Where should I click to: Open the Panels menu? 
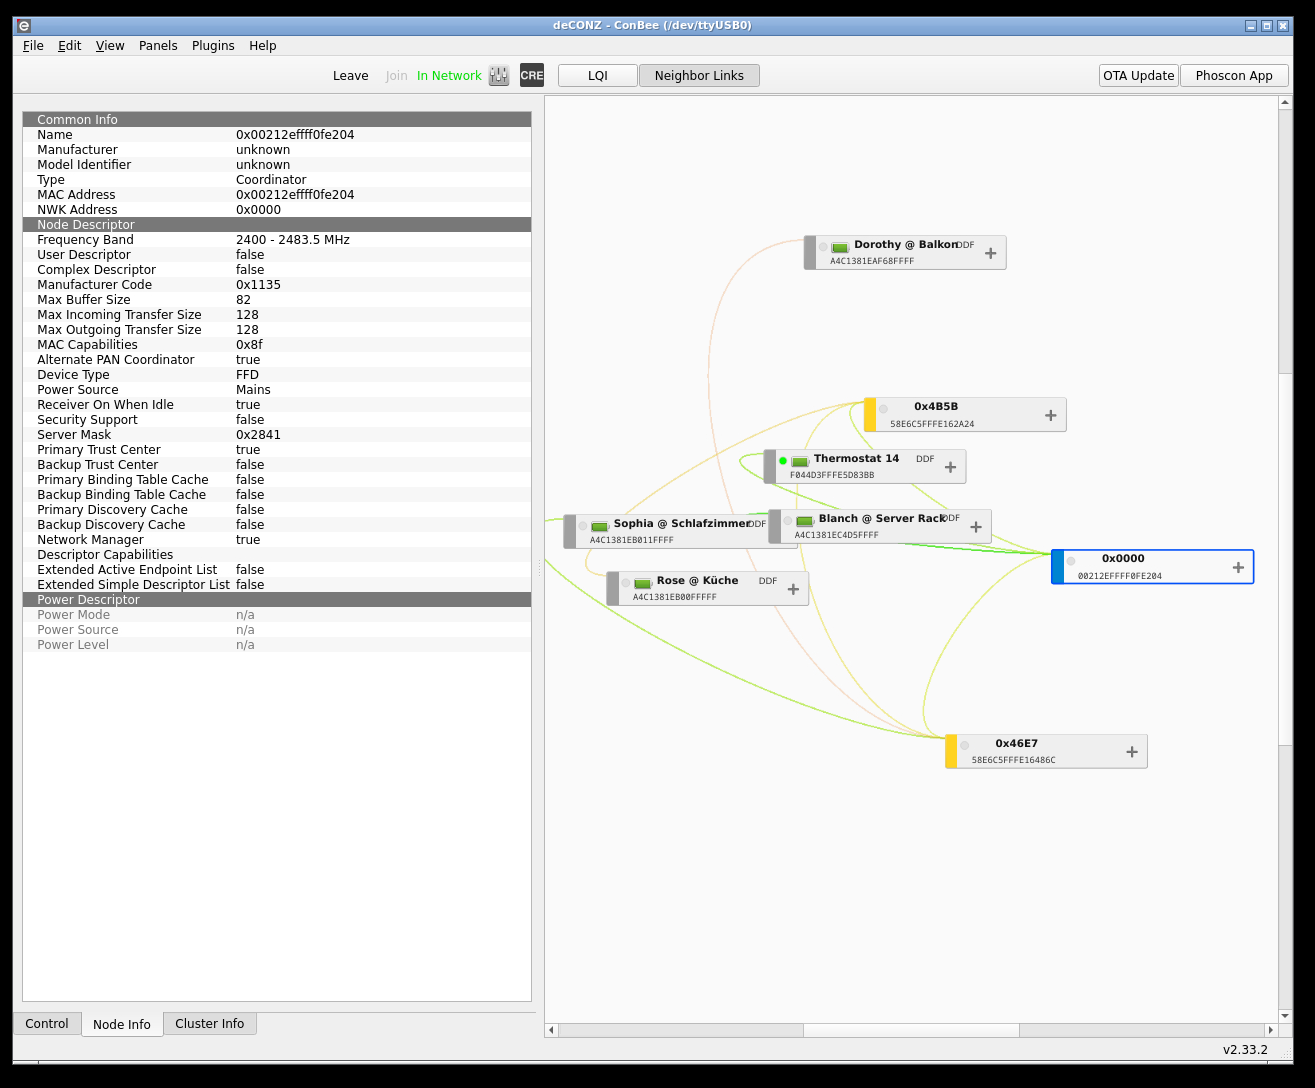(158, 46)
